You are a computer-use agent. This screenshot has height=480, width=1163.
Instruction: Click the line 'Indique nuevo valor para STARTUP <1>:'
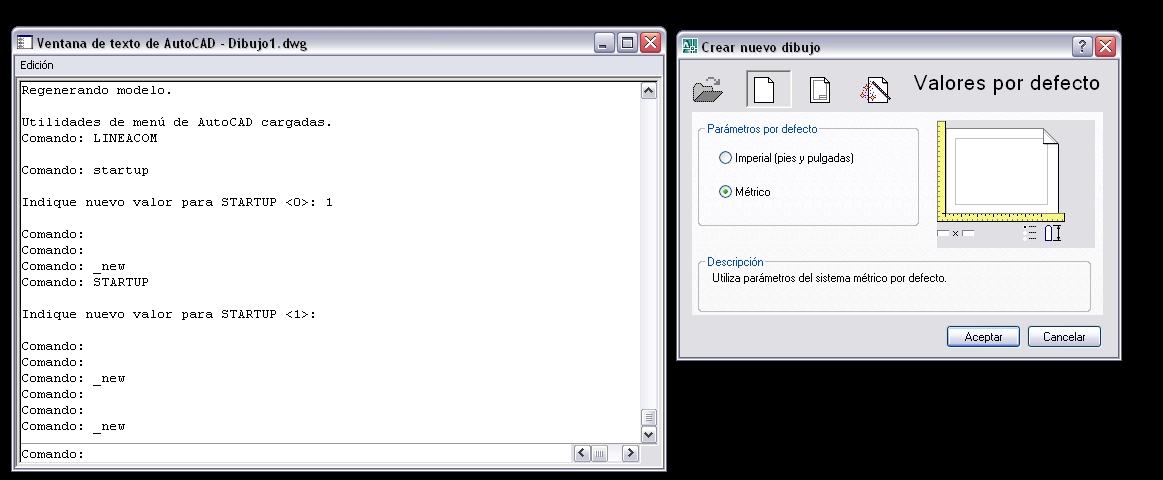click(x=169, y=314)
